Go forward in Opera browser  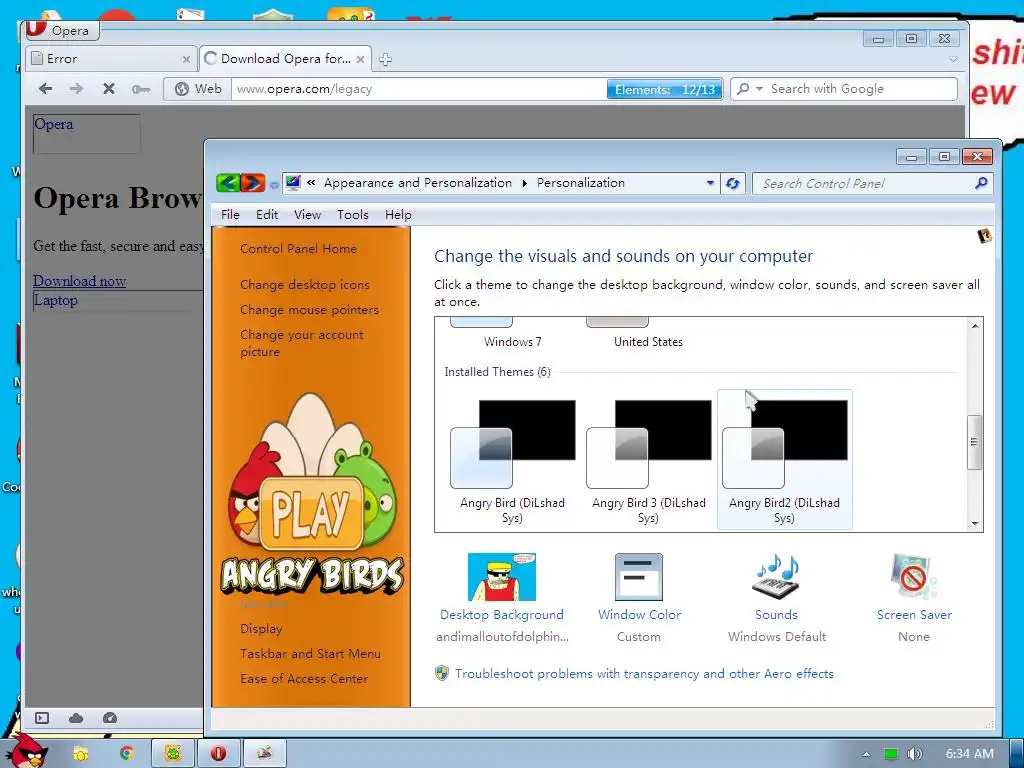pos(76,88)
